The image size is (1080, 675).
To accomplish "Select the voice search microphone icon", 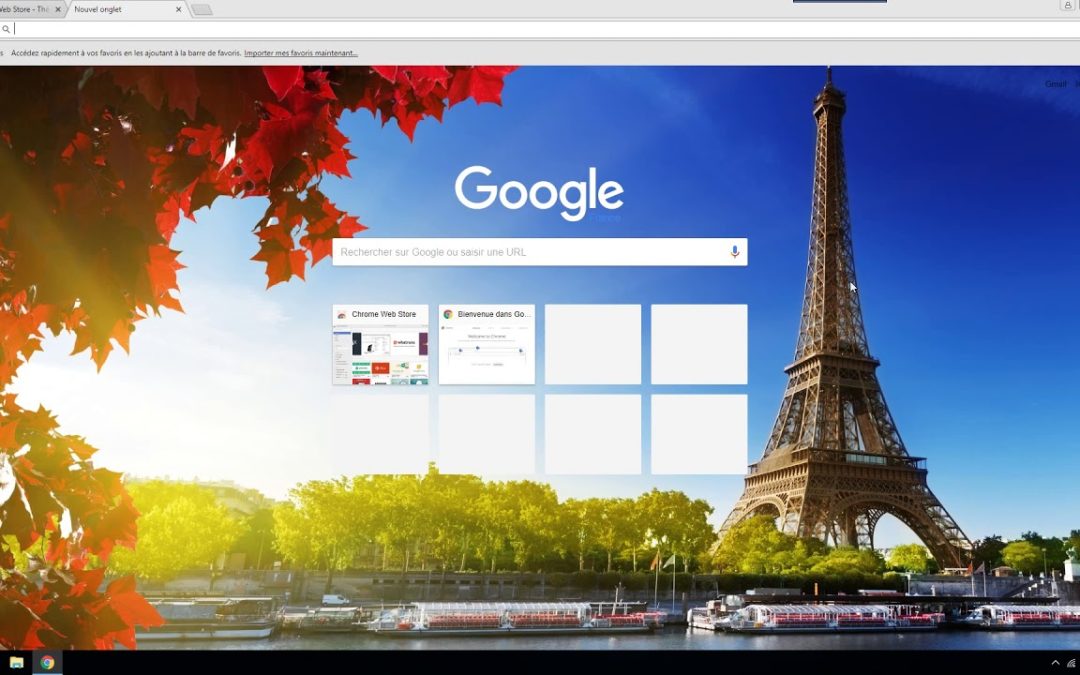I will pos(734,251).
